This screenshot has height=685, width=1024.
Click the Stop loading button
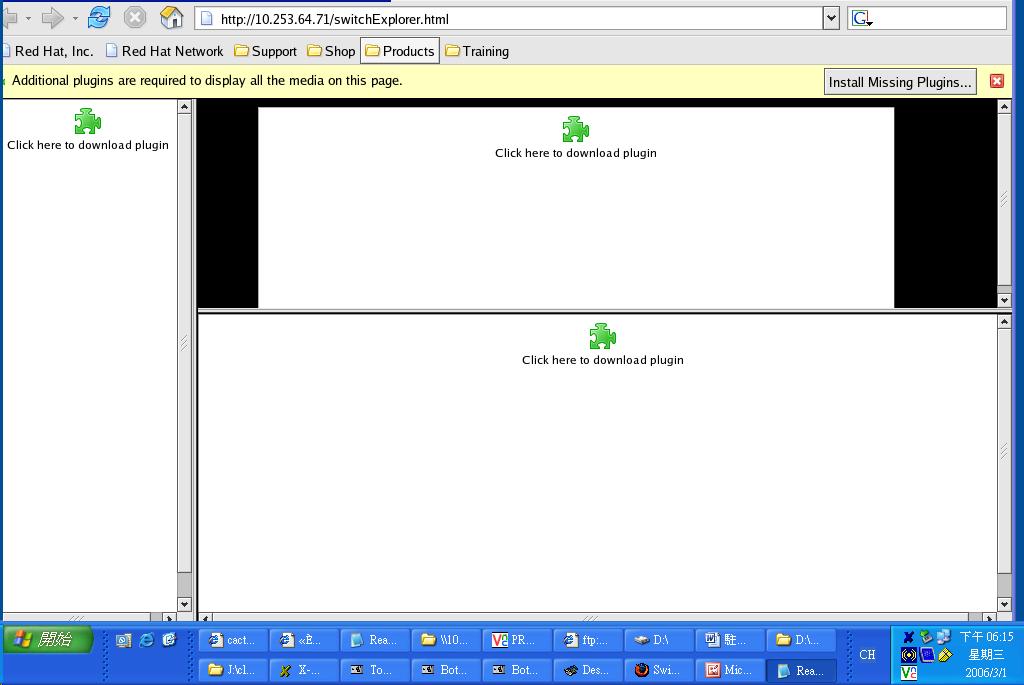(135, 18)
